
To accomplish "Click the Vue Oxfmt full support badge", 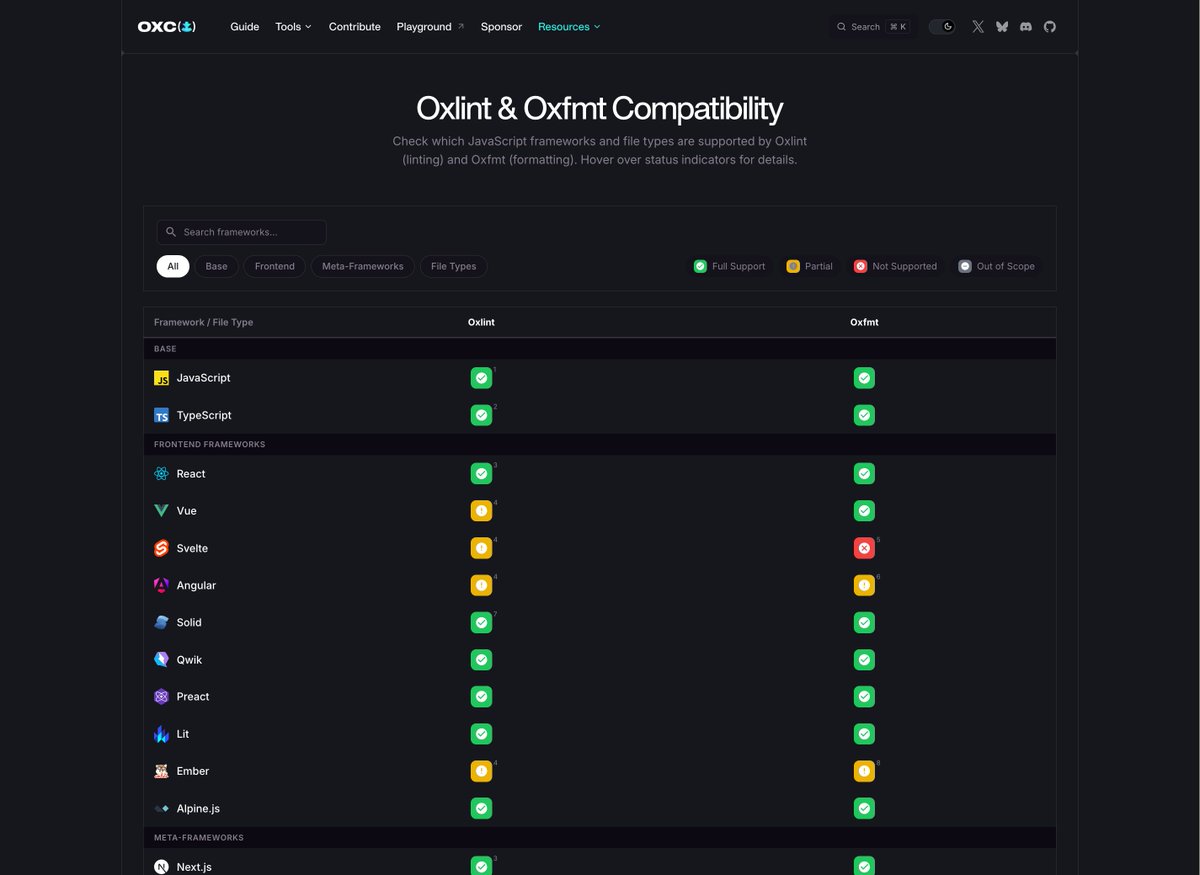I will point(864,511).
